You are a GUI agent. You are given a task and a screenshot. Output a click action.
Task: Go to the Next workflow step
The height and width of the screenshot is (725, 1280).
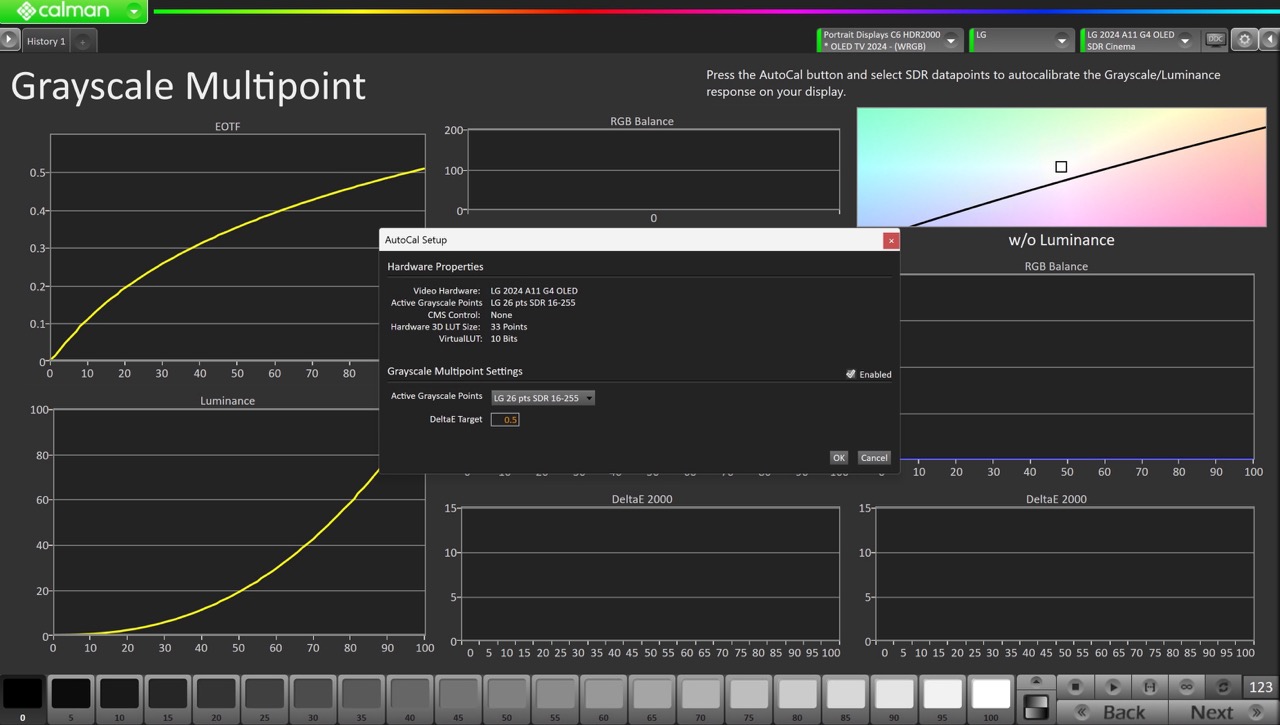click(x=1223, y=712)
